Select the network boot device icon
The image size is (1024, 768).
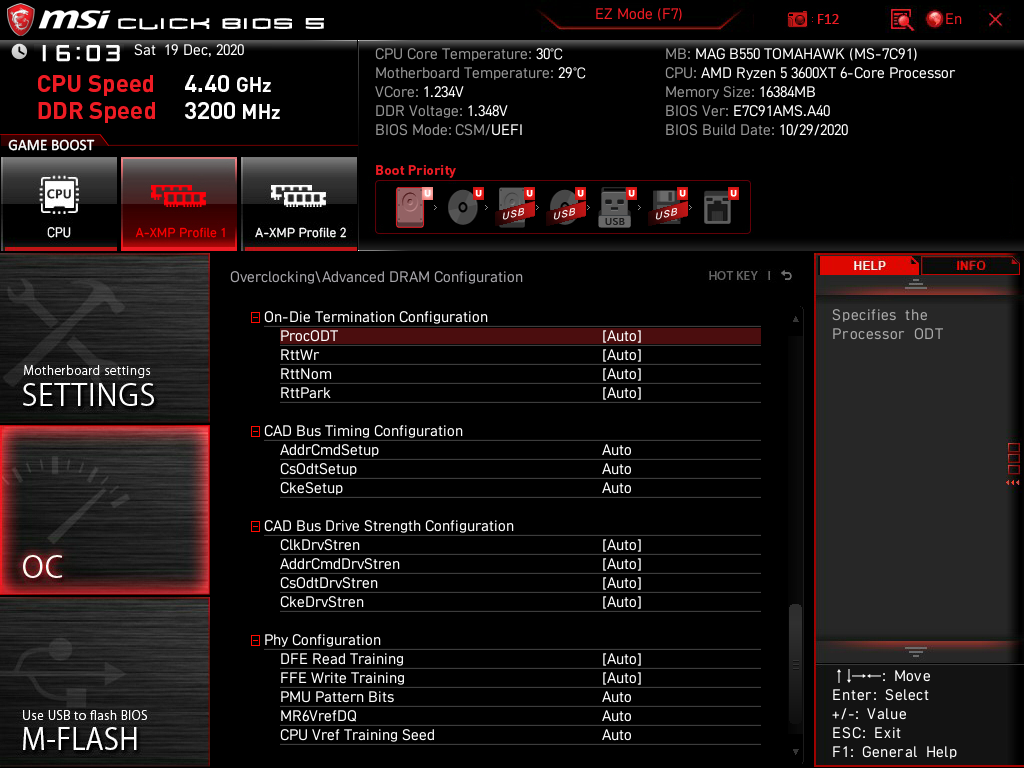click(720, 207)
